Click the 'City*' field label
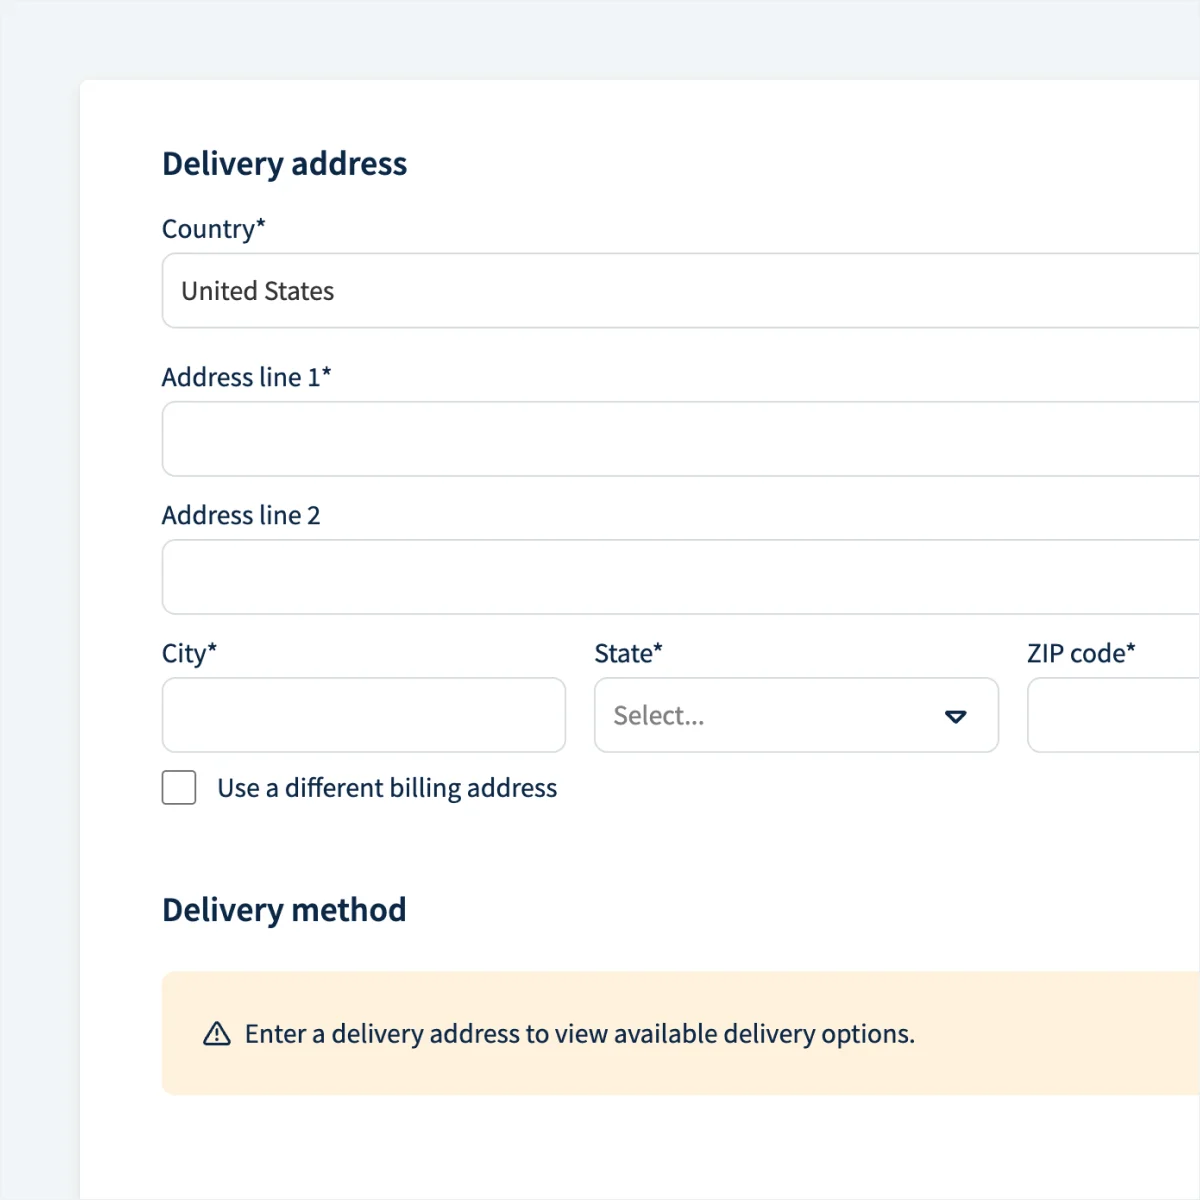The image size is (1200, 1200). click(x=189, y=653)
